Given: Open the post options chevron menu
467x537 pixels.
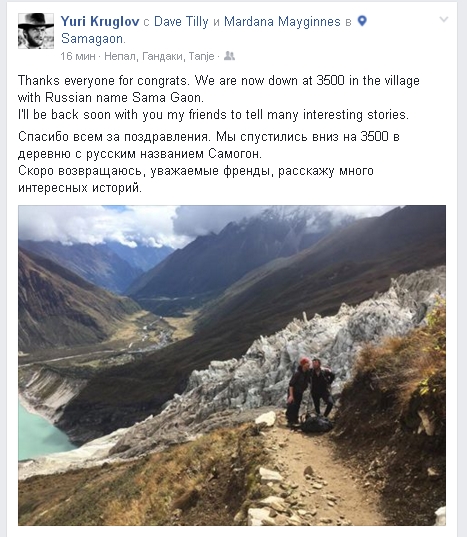Looking at the screenshot, I should 444,20.
